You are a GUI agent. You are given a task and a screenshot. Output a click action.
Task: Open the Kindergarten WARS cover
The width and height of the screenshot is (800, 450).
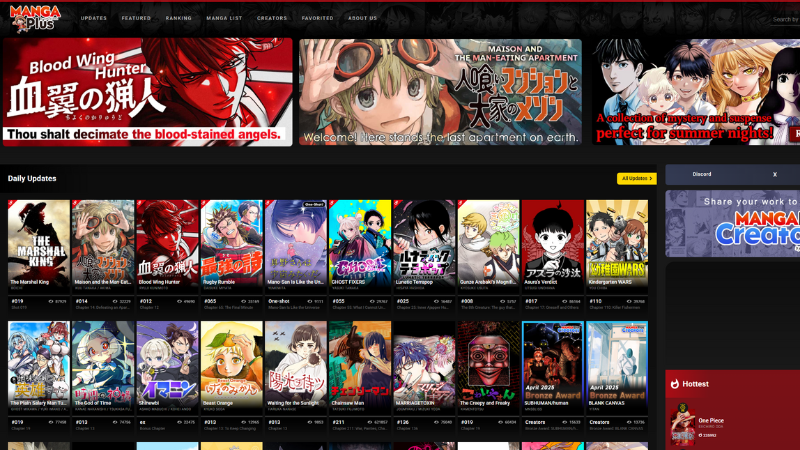[617, 246]
